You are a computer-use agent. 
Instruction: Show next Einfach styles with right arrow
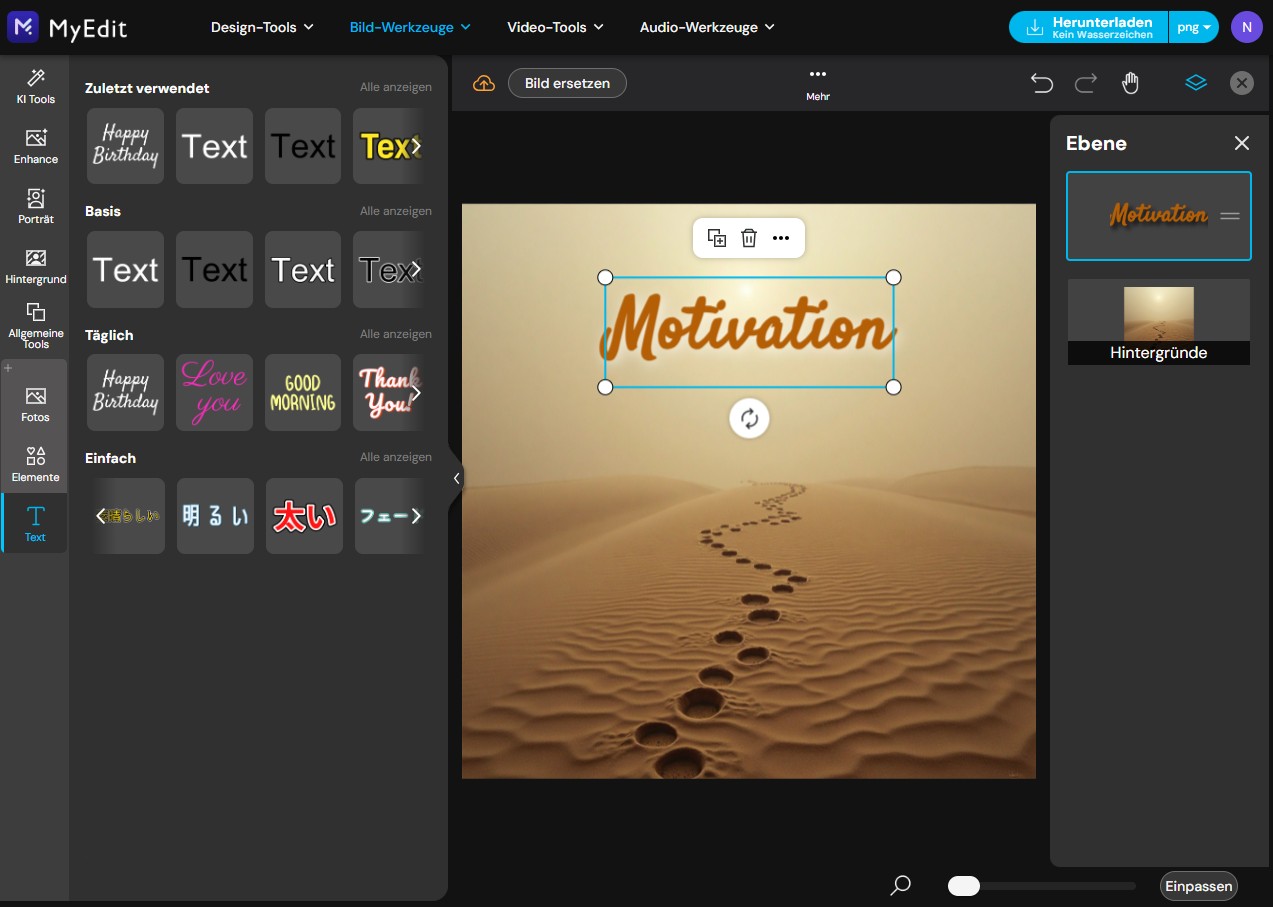pos(417,516)
